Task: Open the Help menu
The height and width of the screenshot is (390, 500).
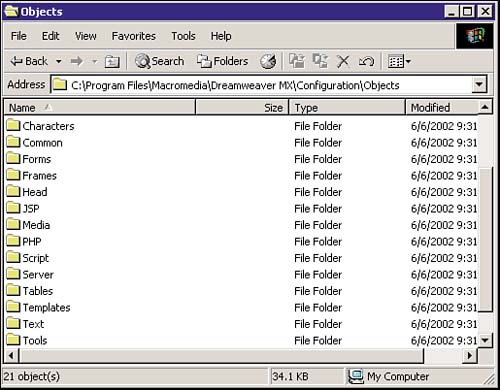Action: click(x=221, y=36)
